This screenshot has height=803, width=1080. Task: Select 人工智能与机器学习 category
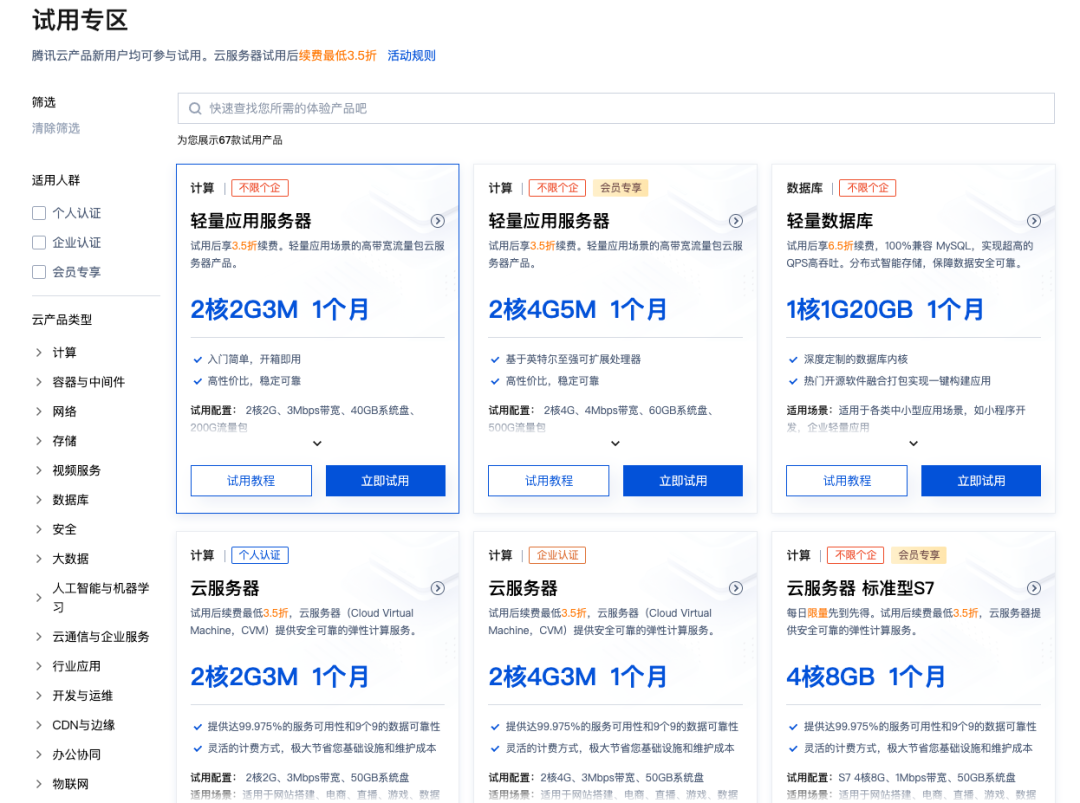[x=100, y=597]
